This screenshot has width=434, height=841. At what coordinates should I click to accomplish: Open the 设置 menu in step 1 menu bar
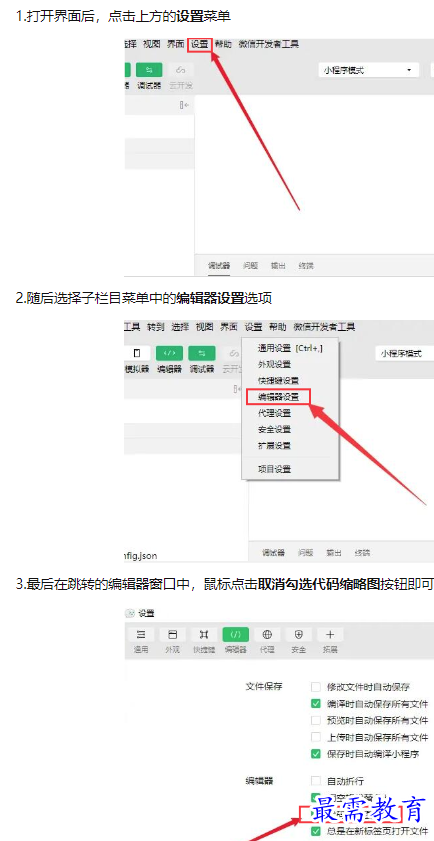point(200,44)
